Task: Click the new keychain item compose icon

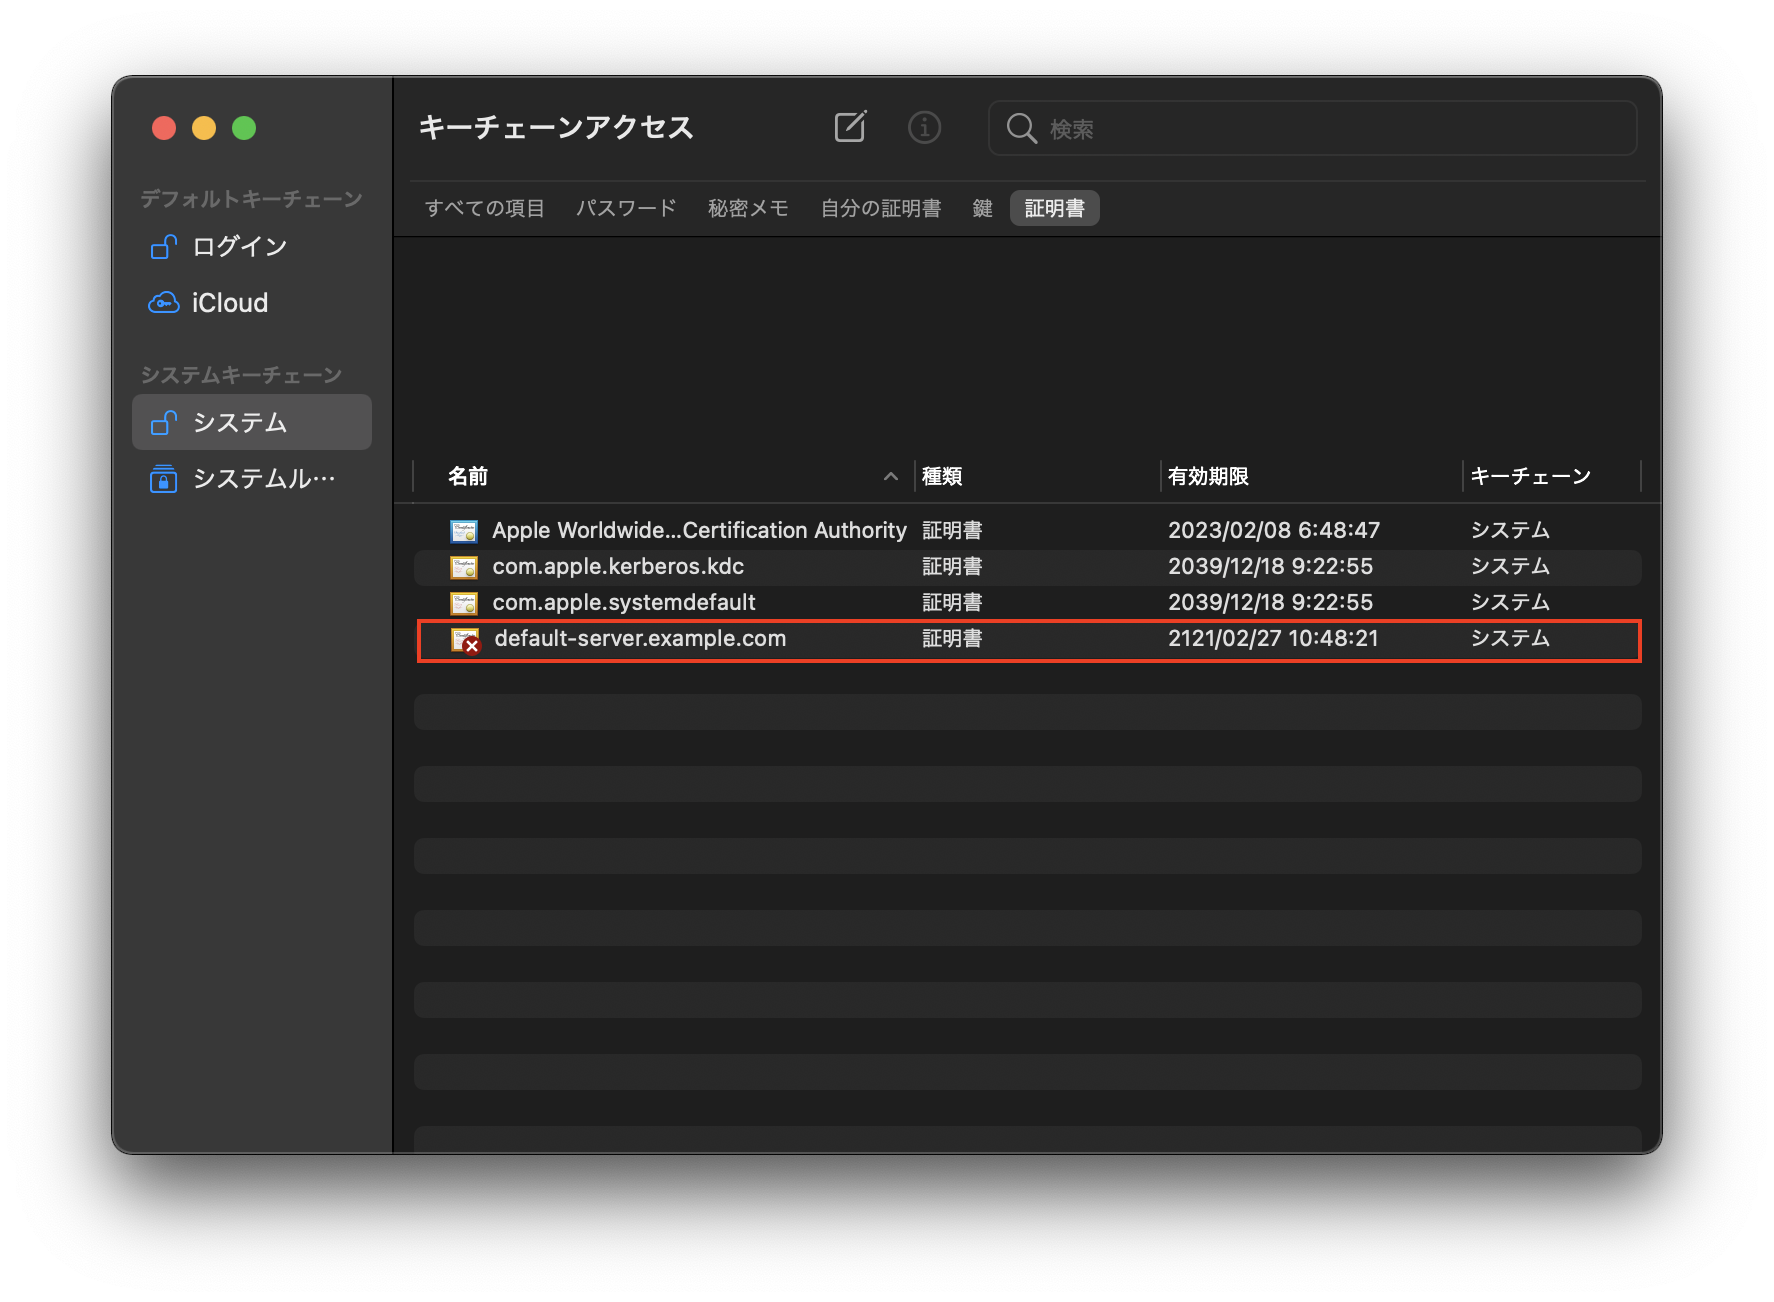Action: click(x=850, y=127)
